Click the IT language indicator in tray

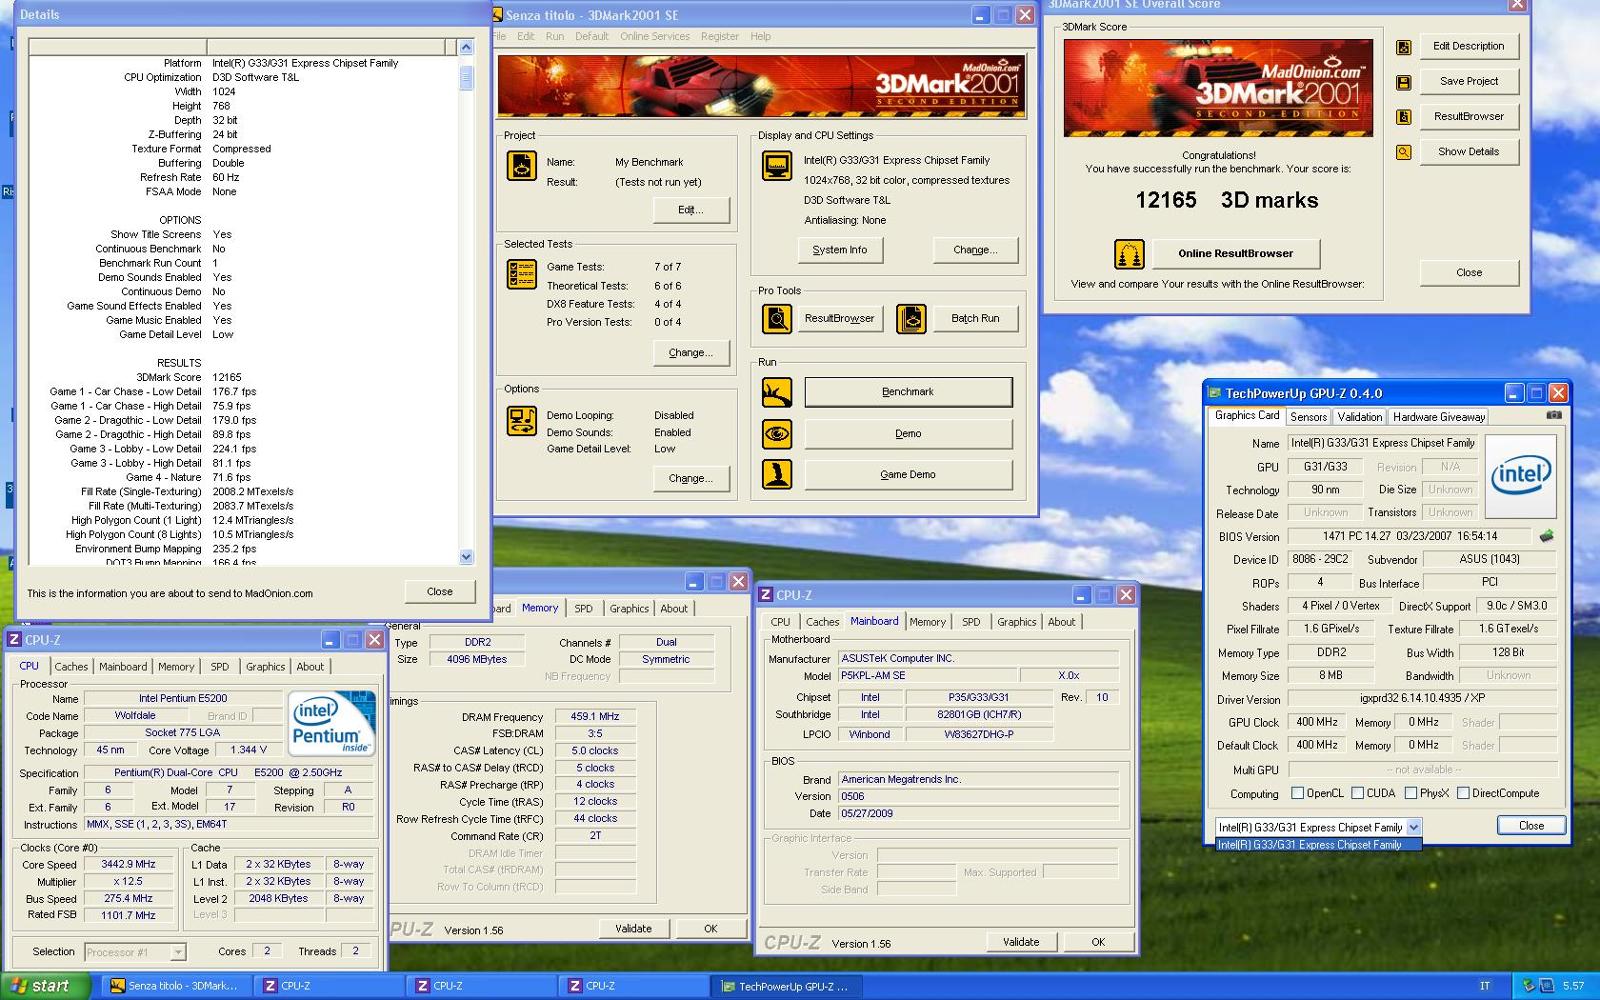[1485, 986]
